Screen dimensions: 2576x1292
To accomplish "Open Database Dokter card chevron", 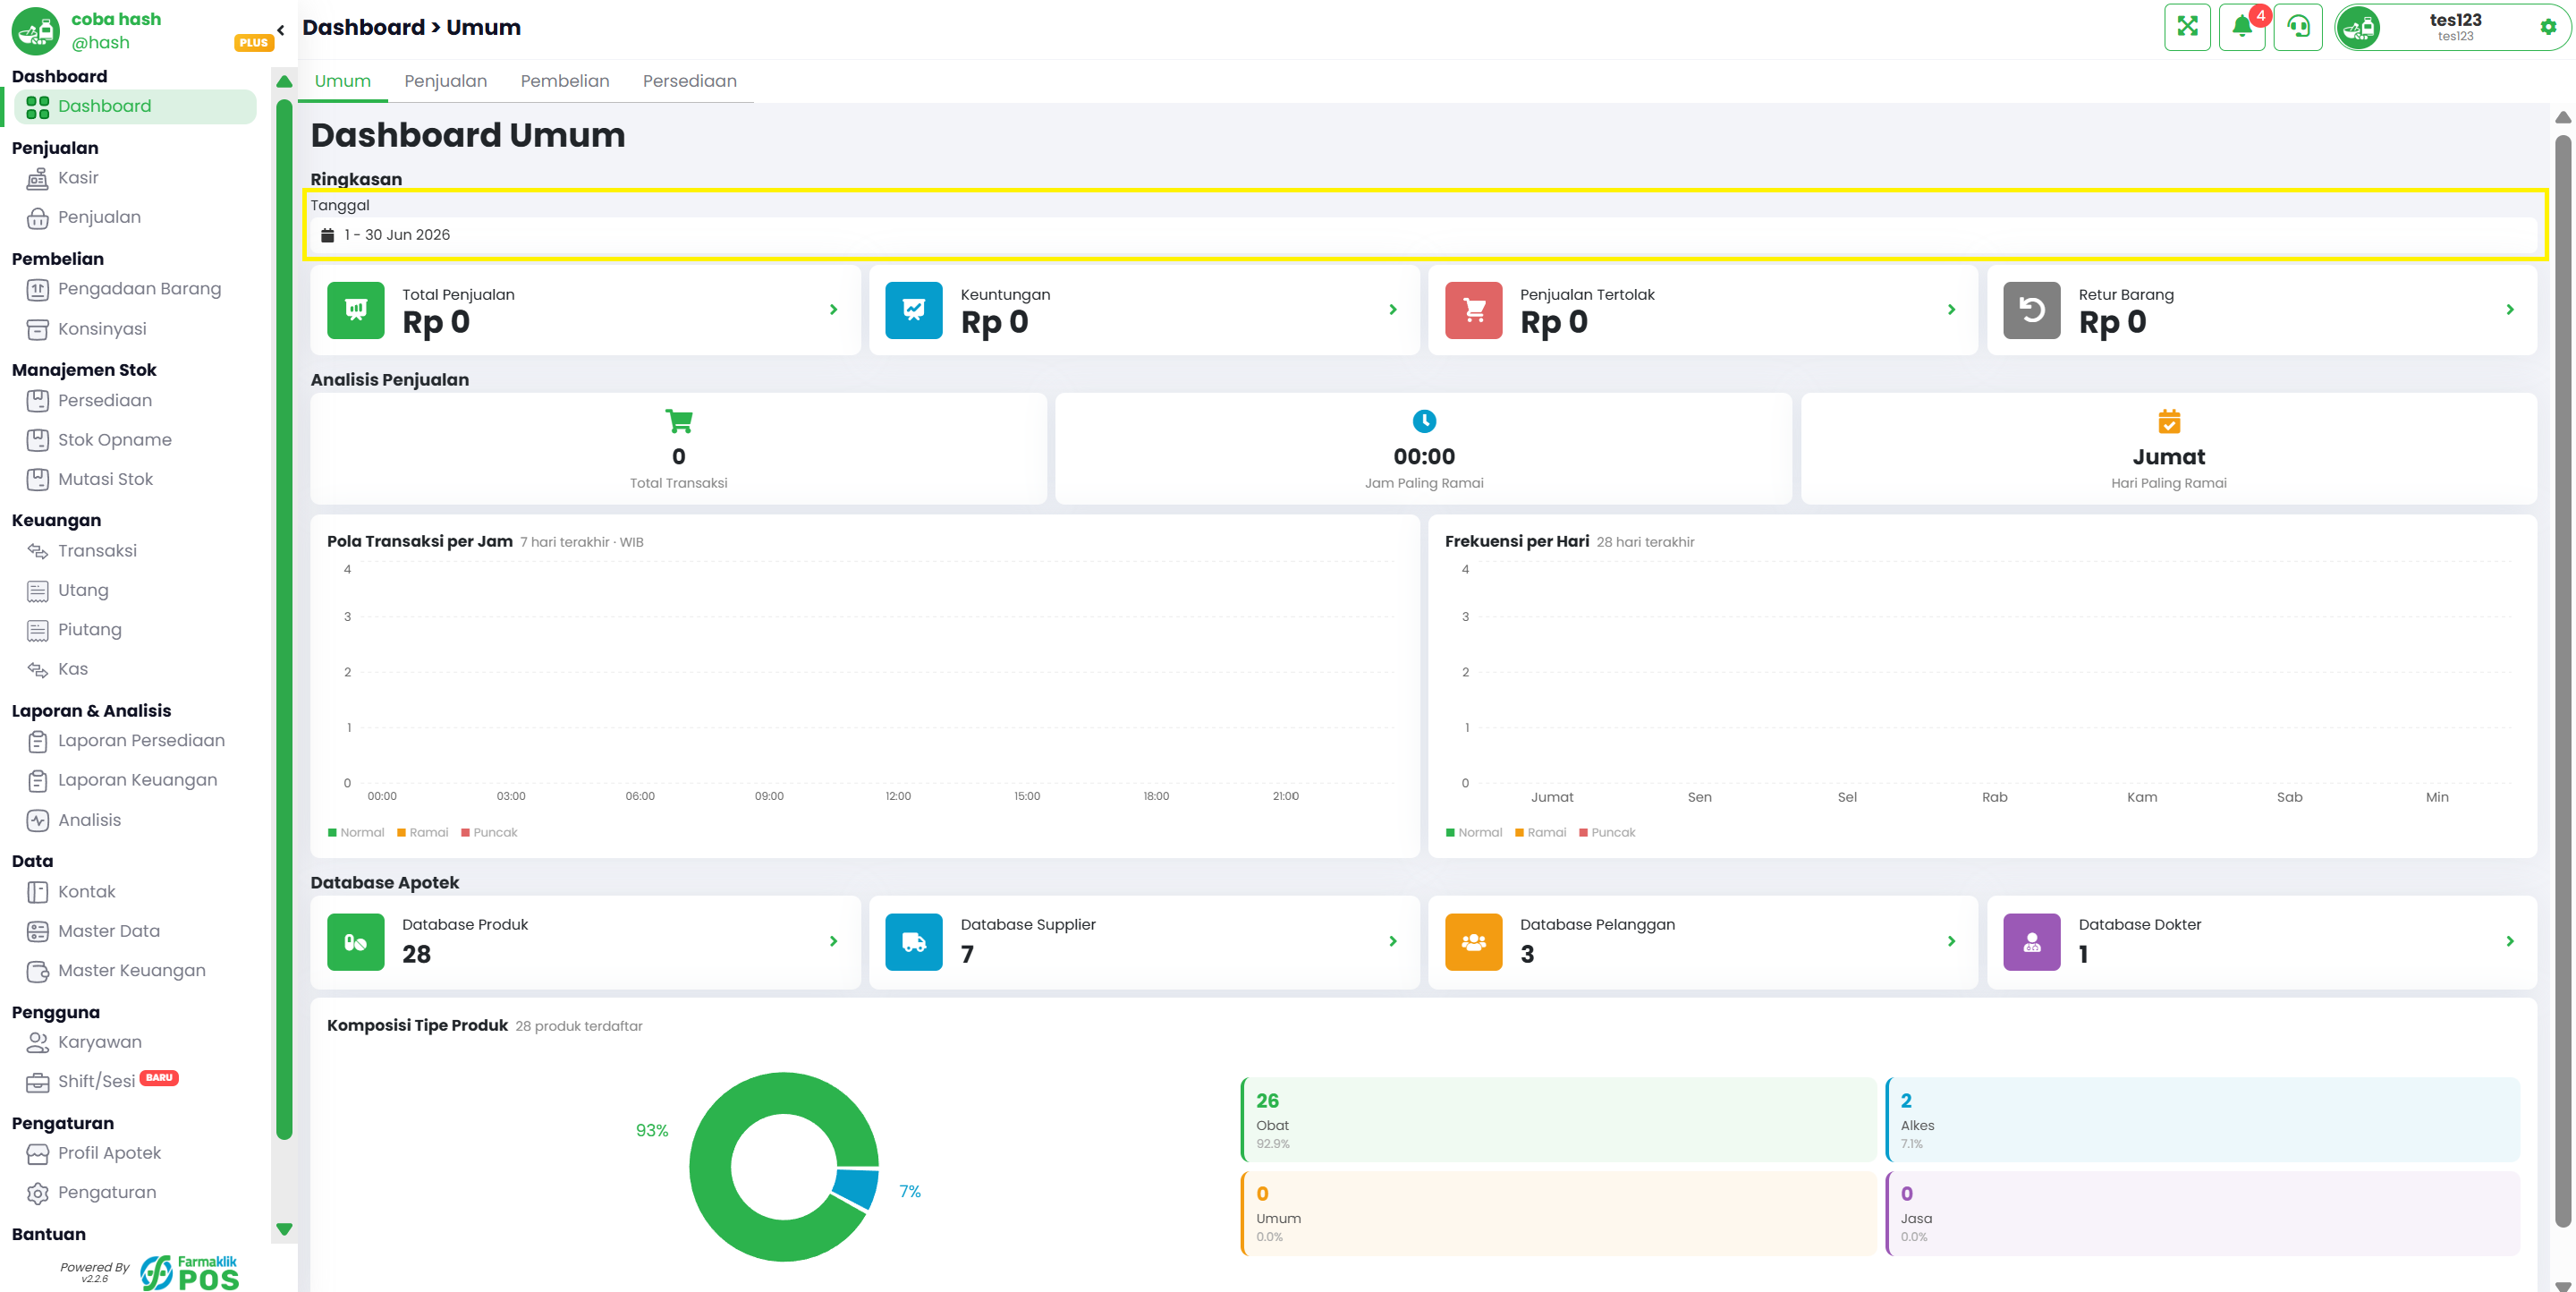I will (2510, 941).
